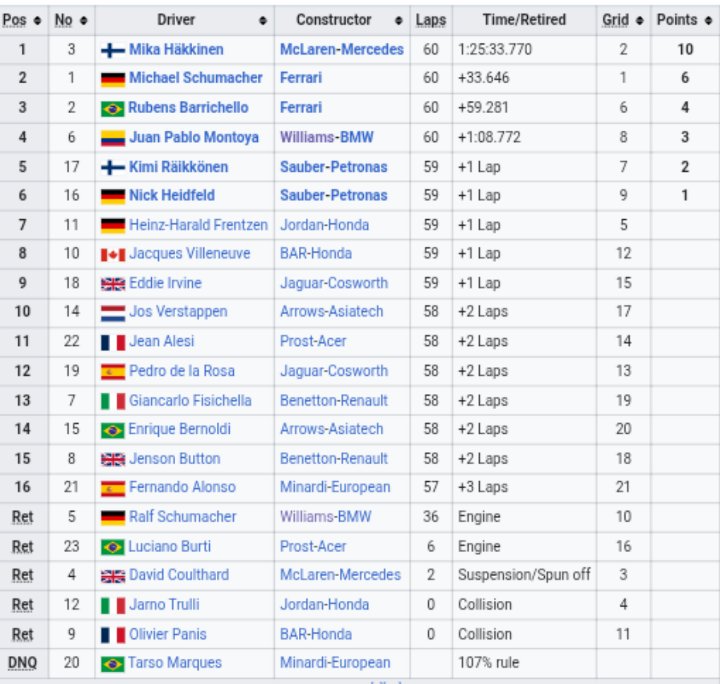720x684 pixels.
Task: Click Finland flag beside Kimi Räikkönen
Action: (x=113, y=168)
